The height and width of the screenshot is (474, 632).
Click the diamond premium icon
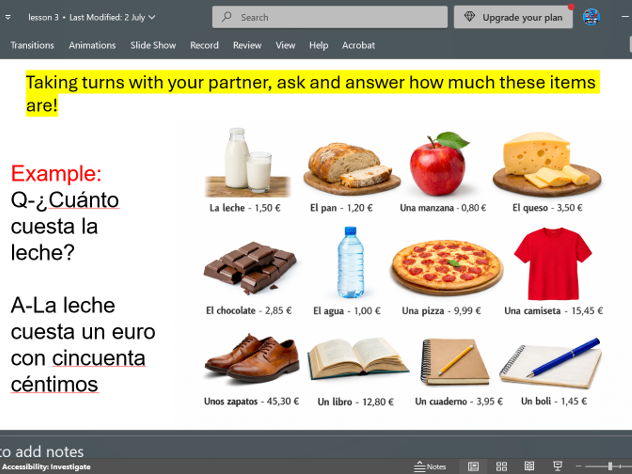pos(470,17)
